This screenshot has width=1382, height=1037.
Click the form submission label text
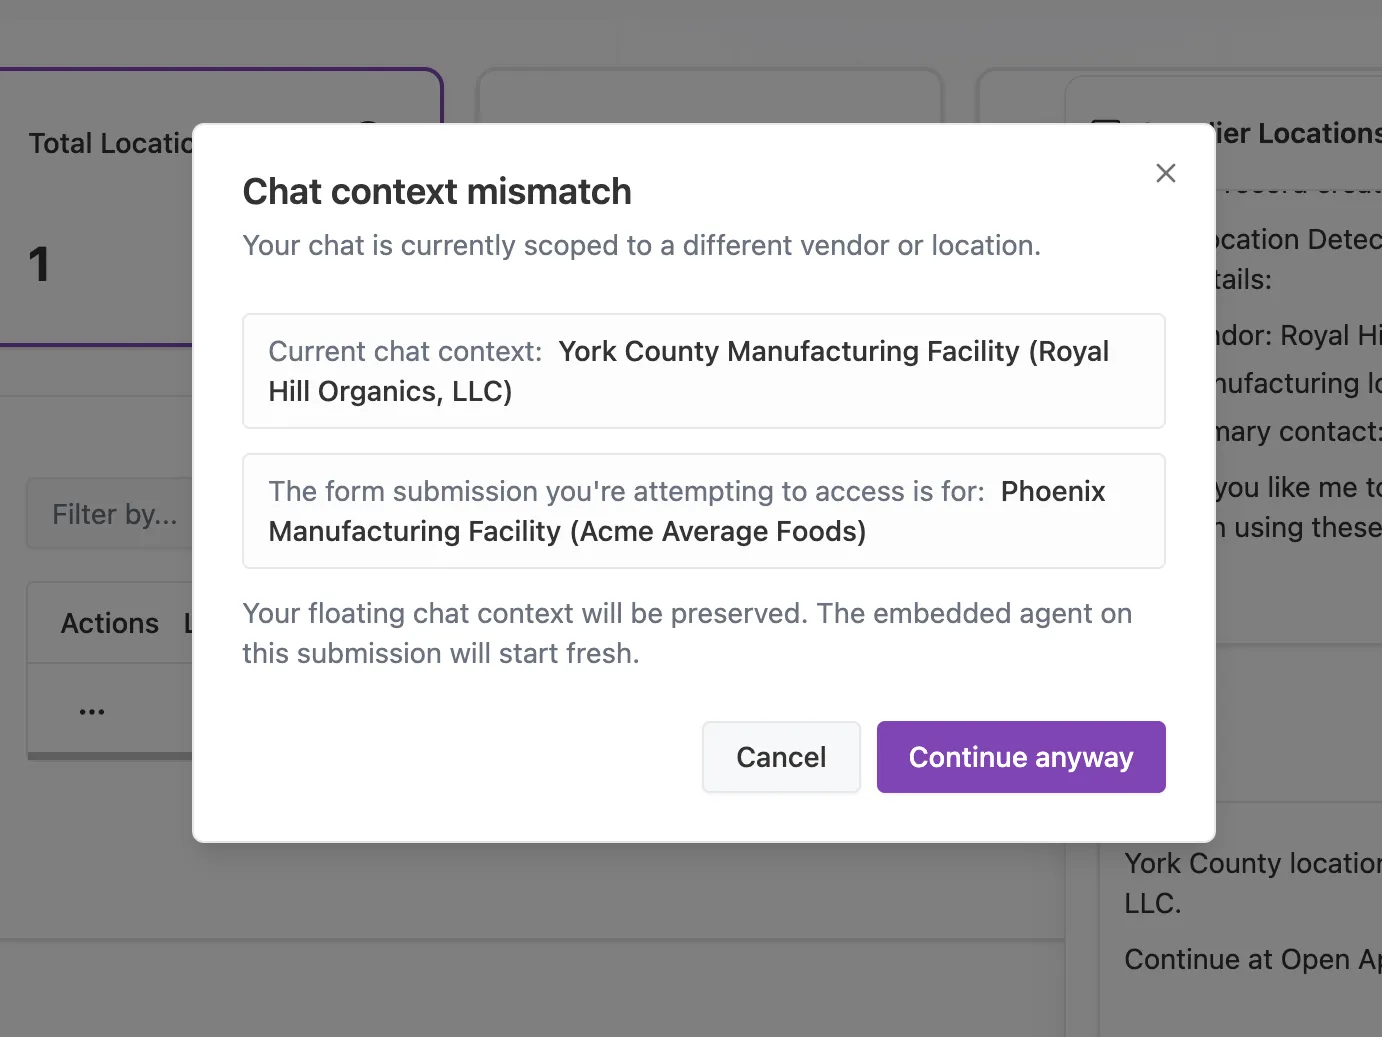point(626,491)
